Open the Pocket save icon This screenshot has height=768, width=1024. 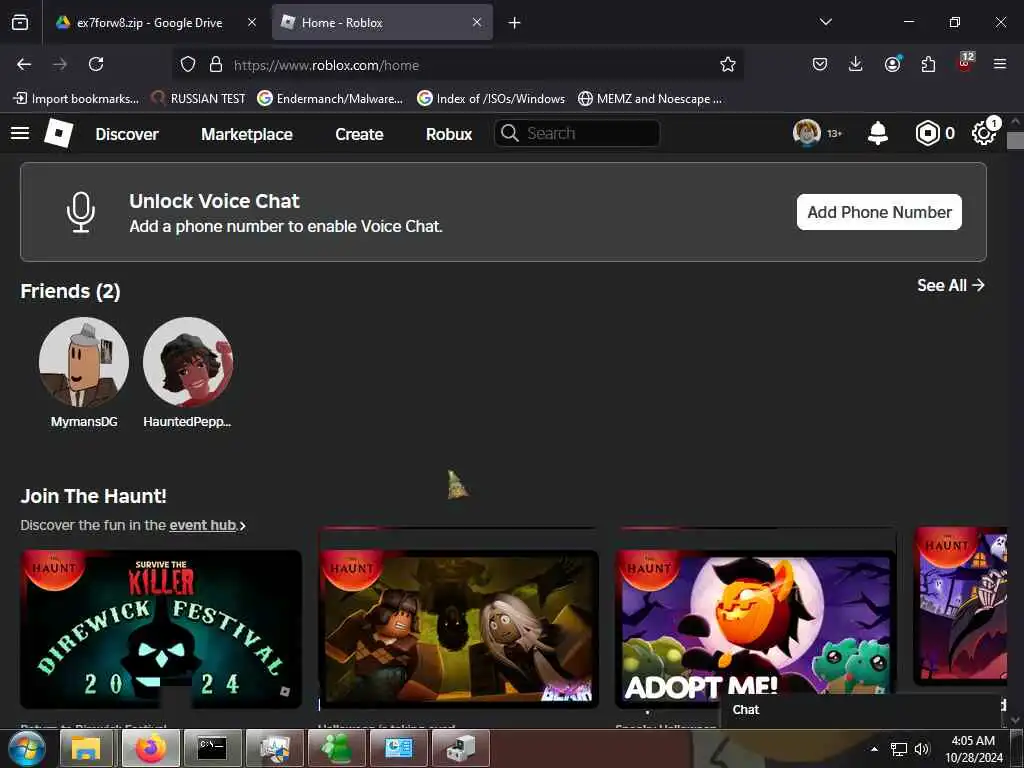pos(820,64)
